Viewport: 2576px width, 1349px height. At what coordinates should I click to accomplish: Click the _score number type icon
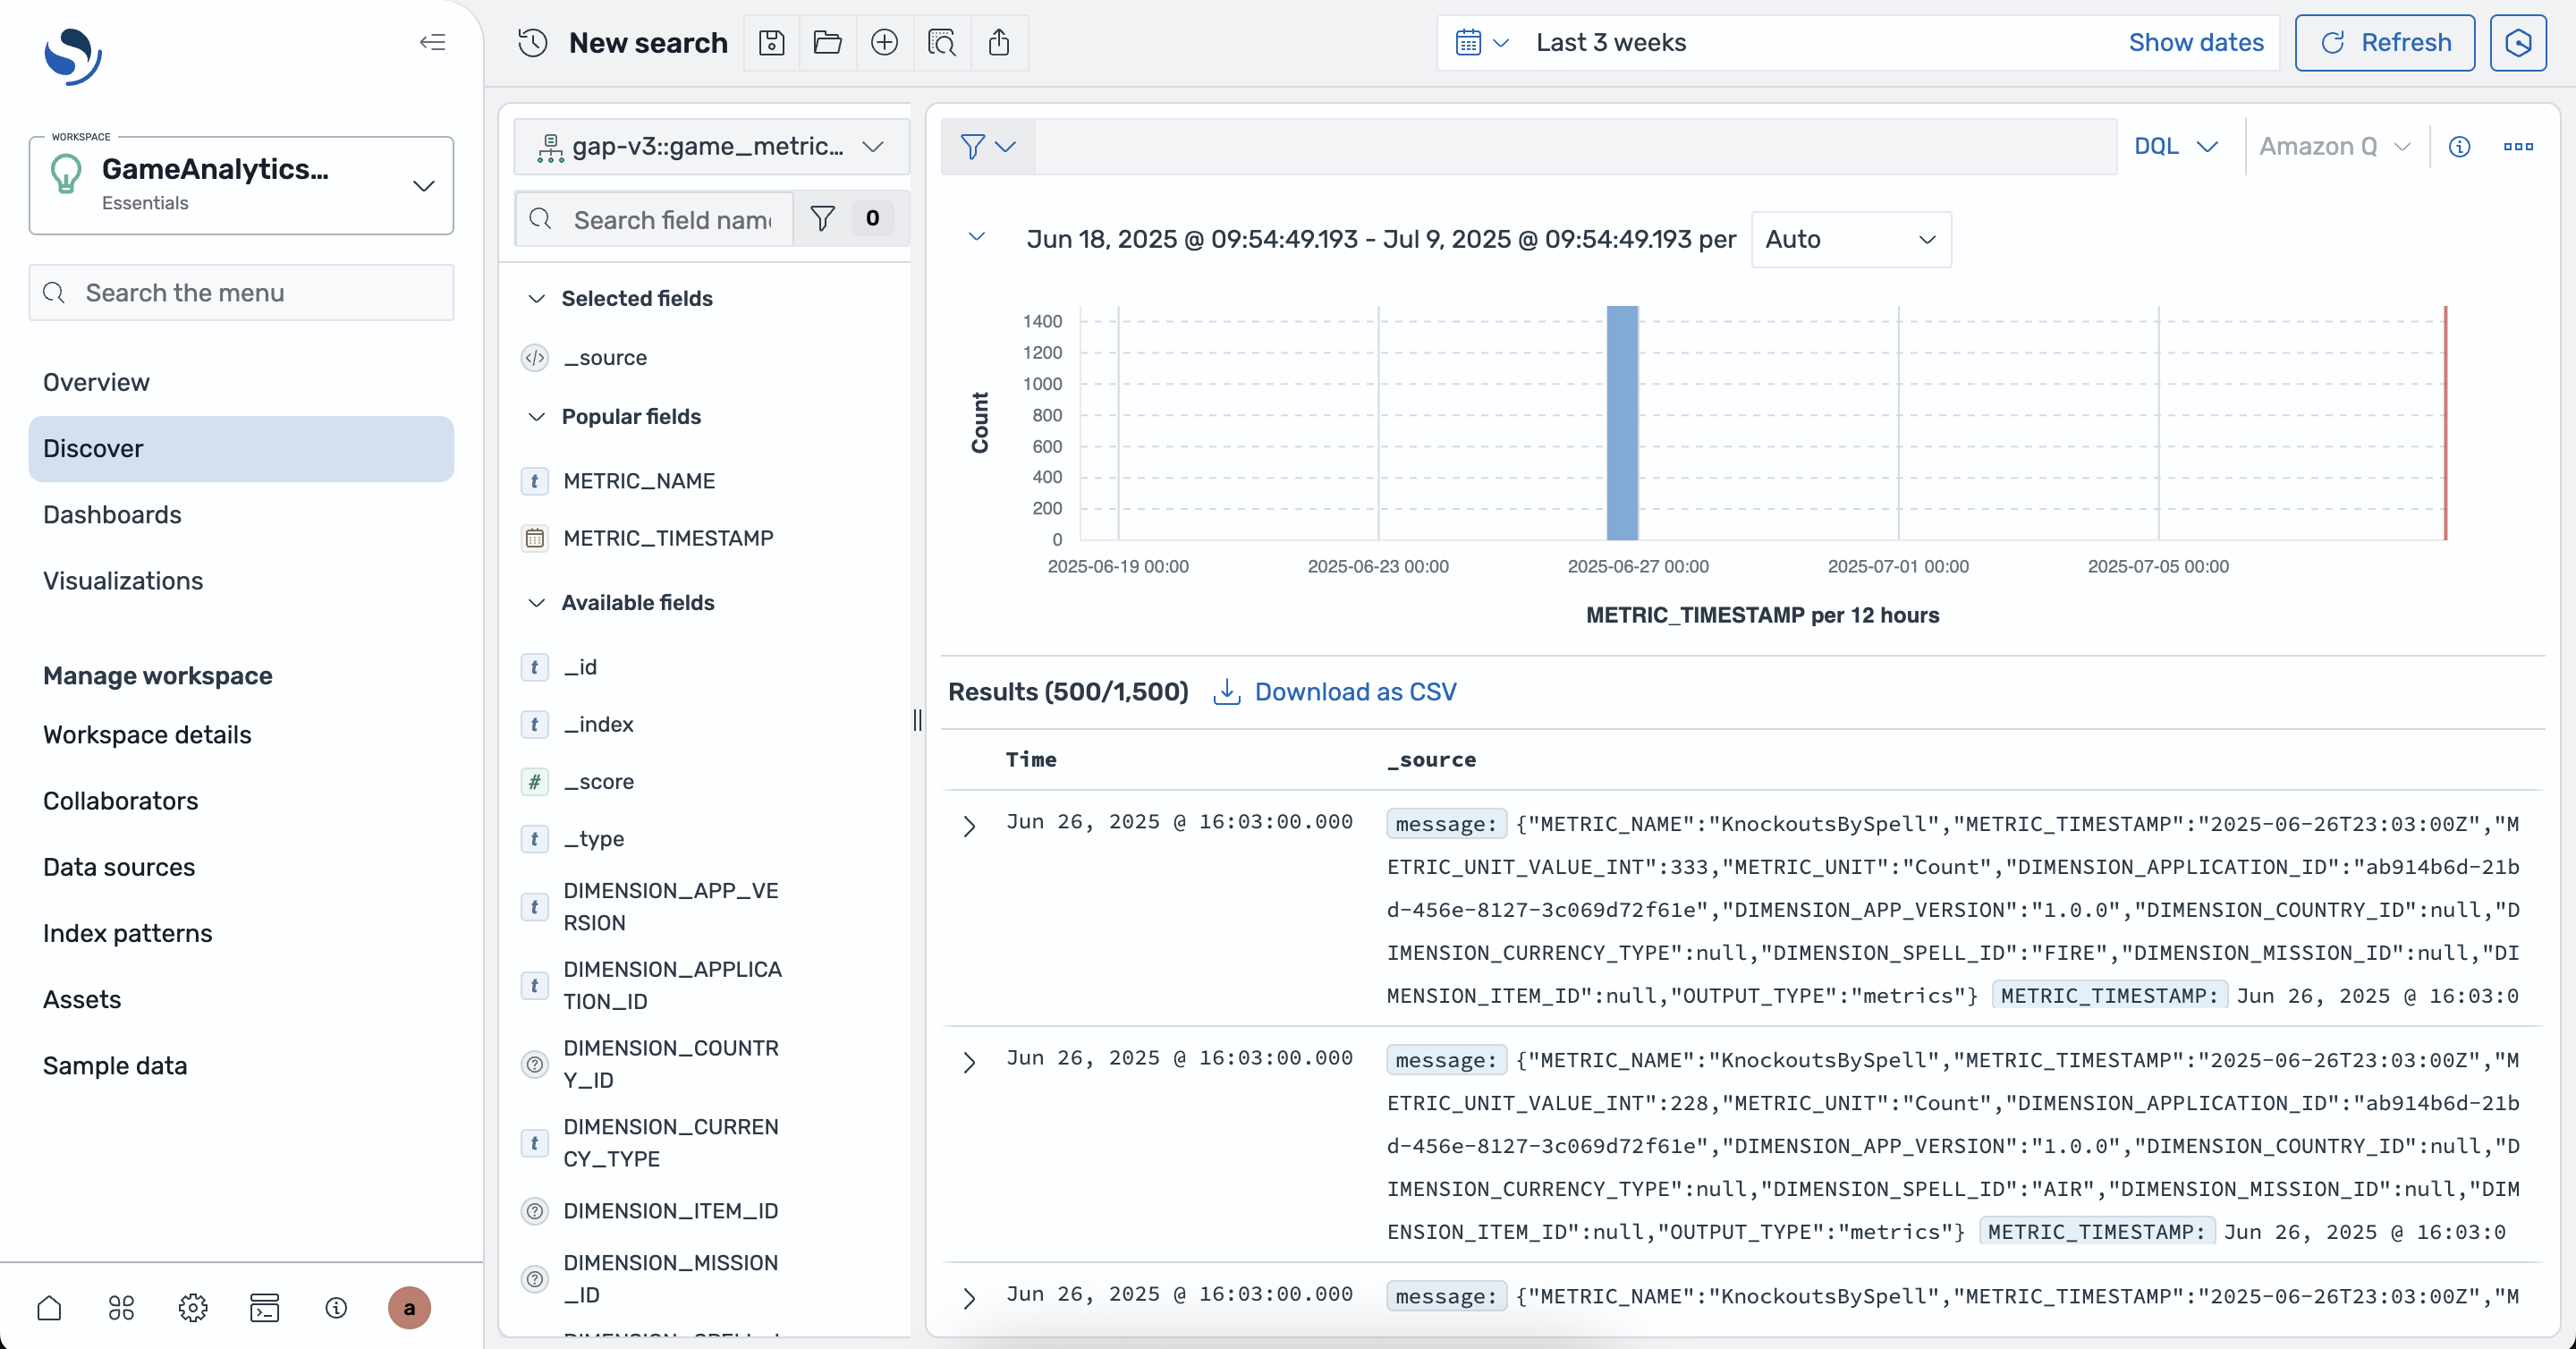535,782
